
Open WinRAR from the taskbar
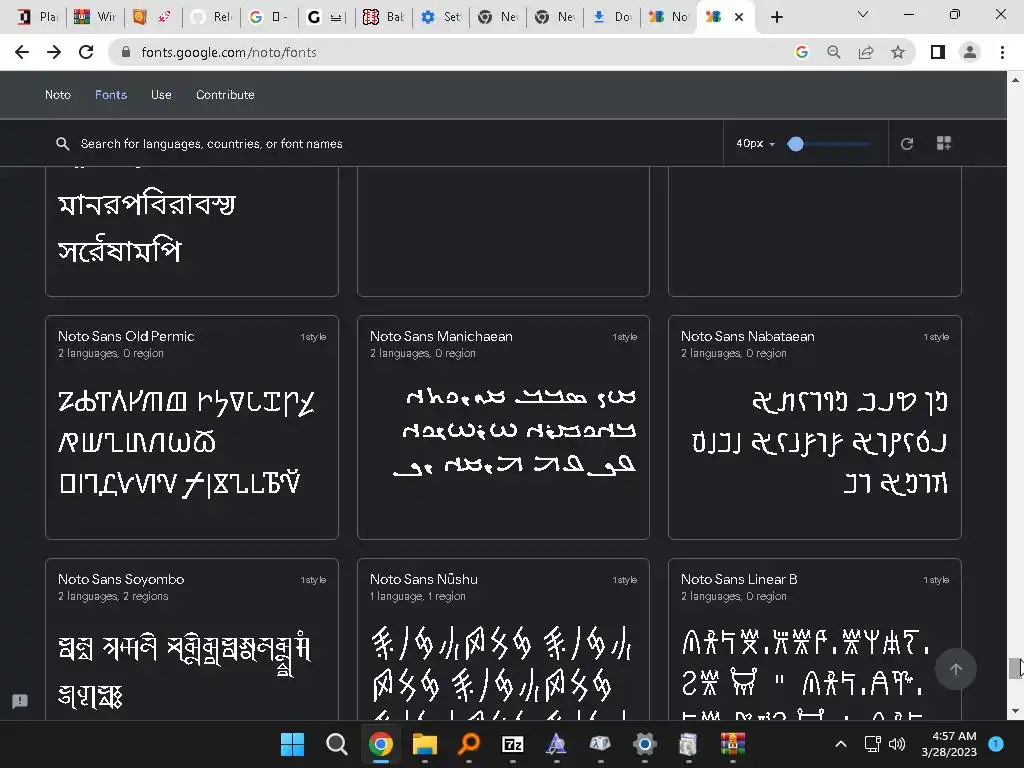[733, 744]
